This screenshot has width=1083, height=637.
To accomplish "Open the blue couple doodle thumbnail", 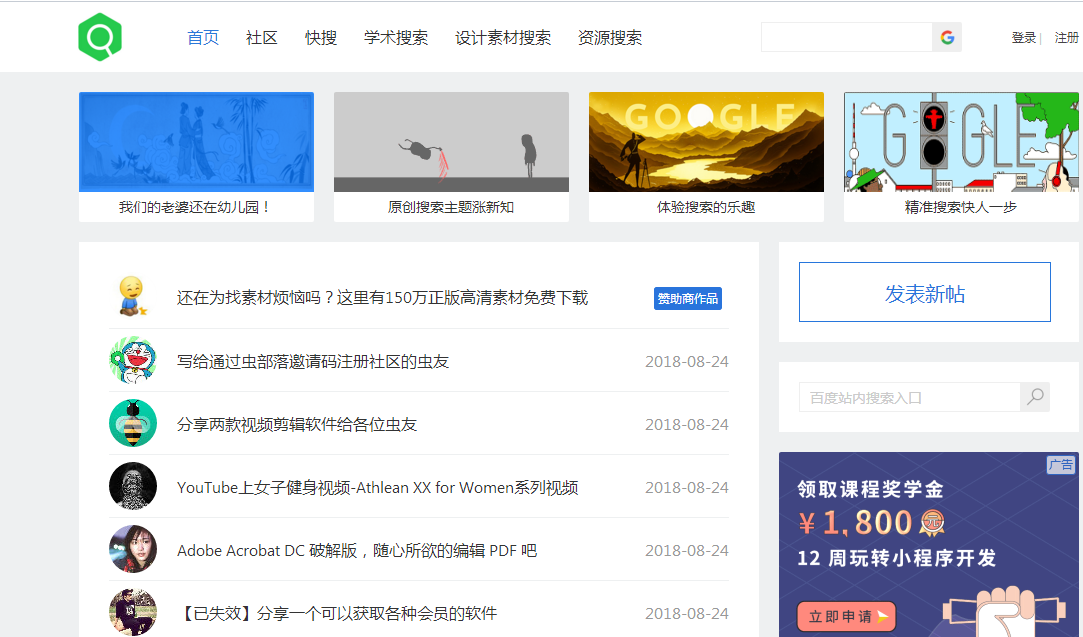I will click(x=196, y=142).
